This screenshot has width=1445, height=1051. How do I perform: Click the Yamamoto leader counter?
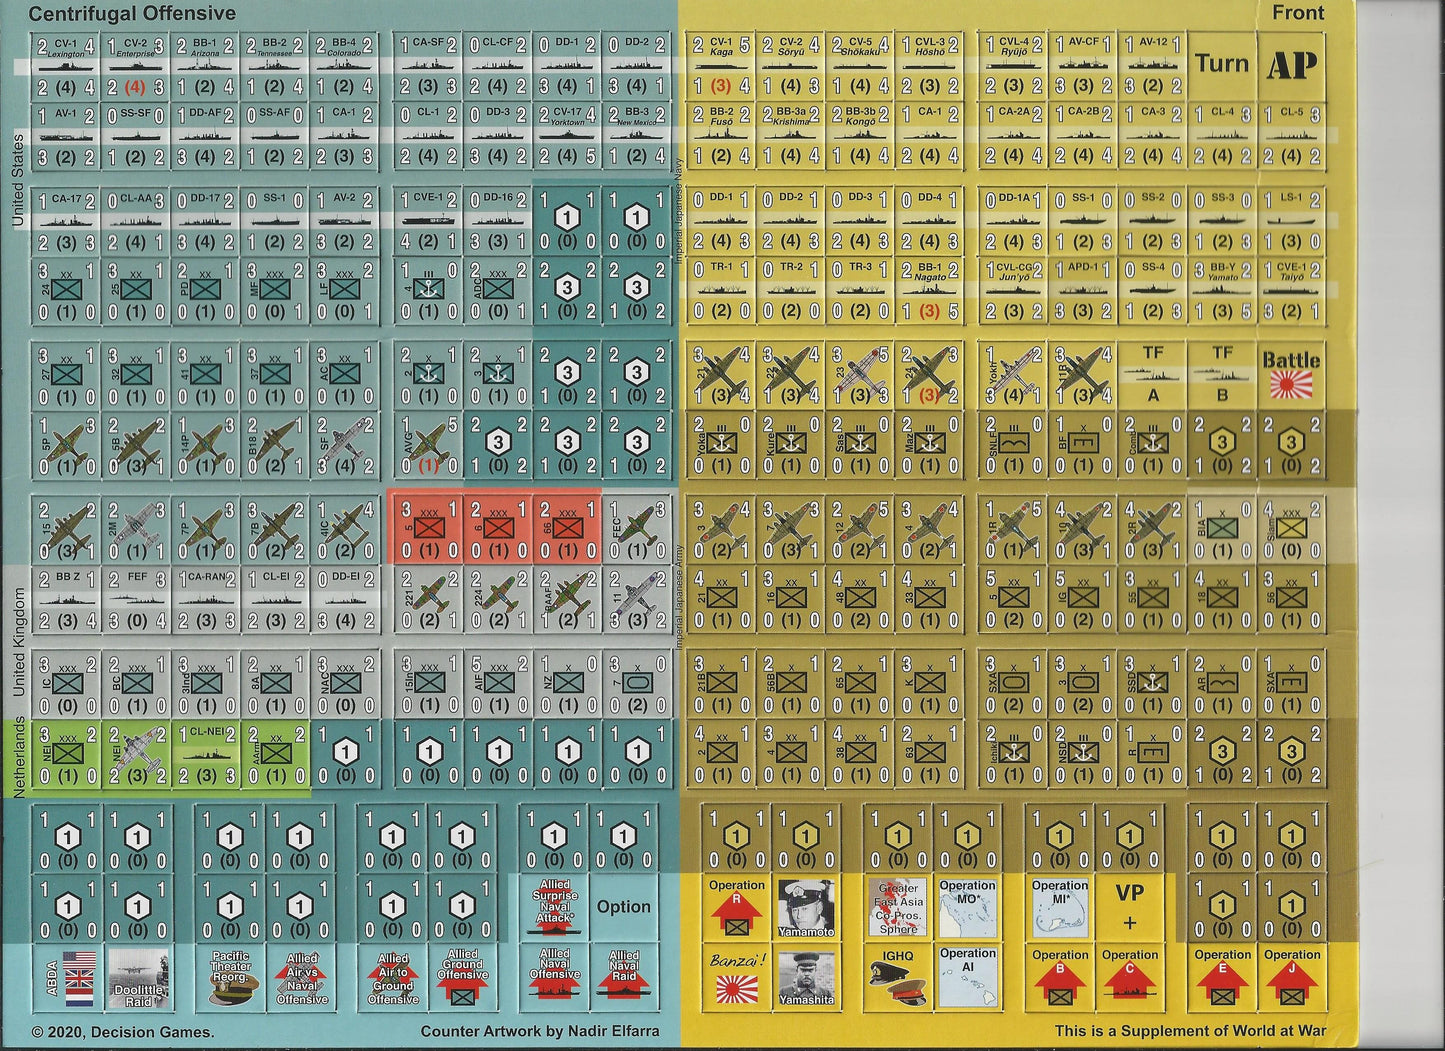[805, 908]
